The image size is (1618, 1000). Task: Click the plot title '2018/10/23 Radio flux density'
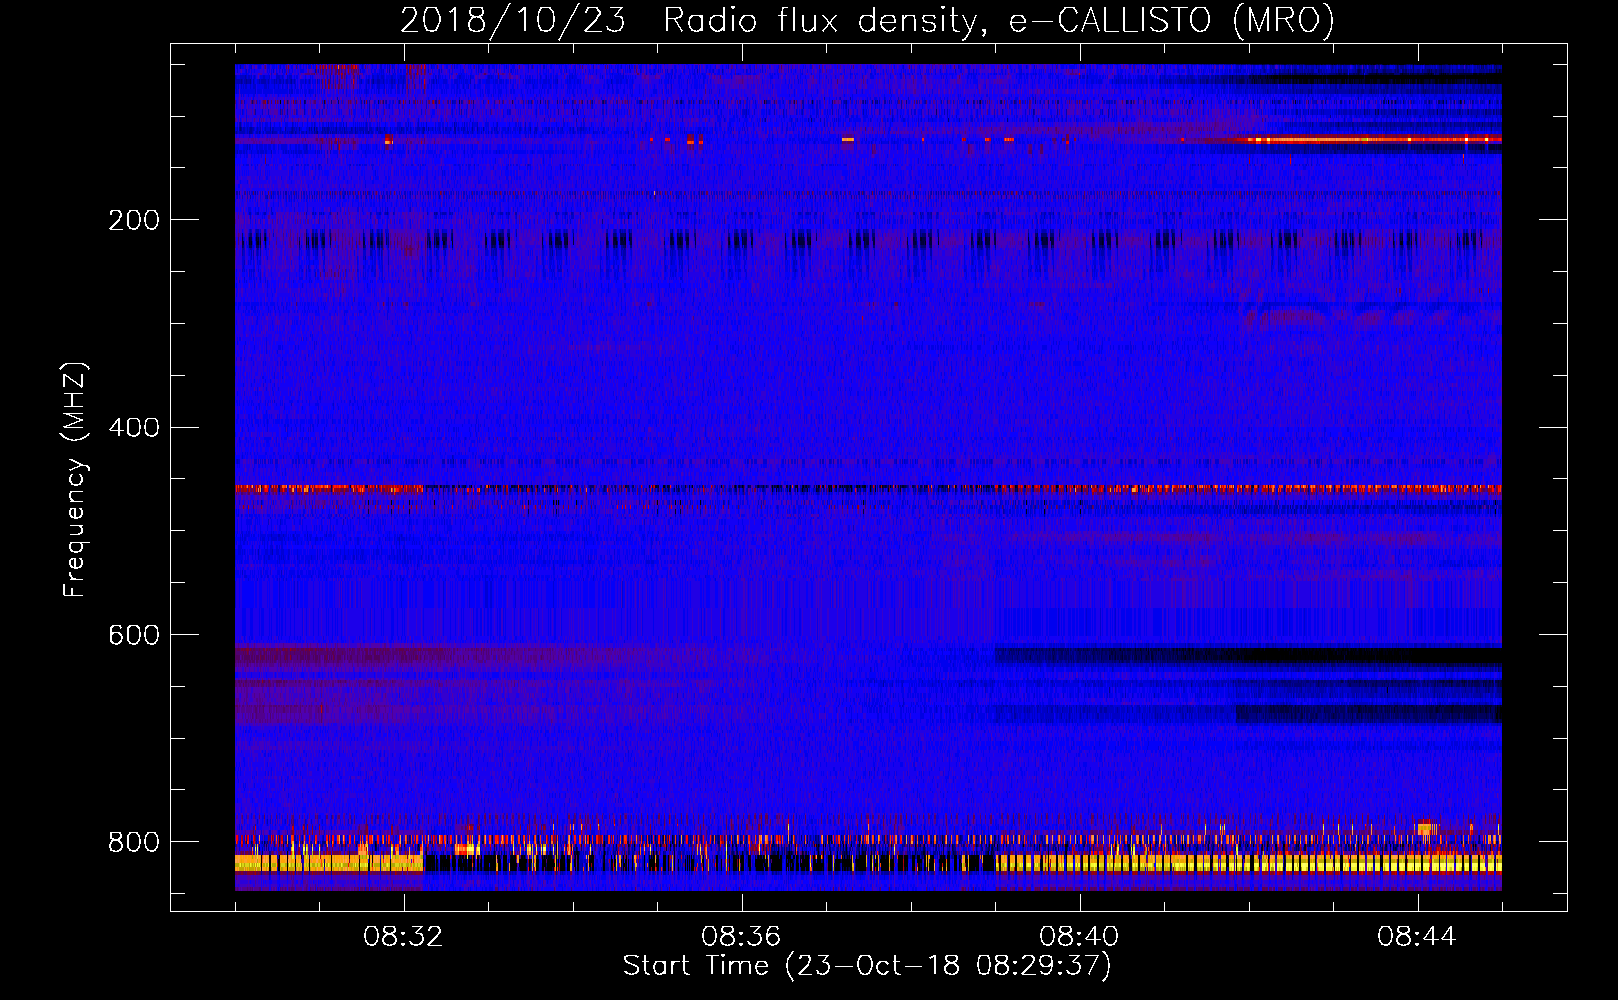(x=867, y=21)
